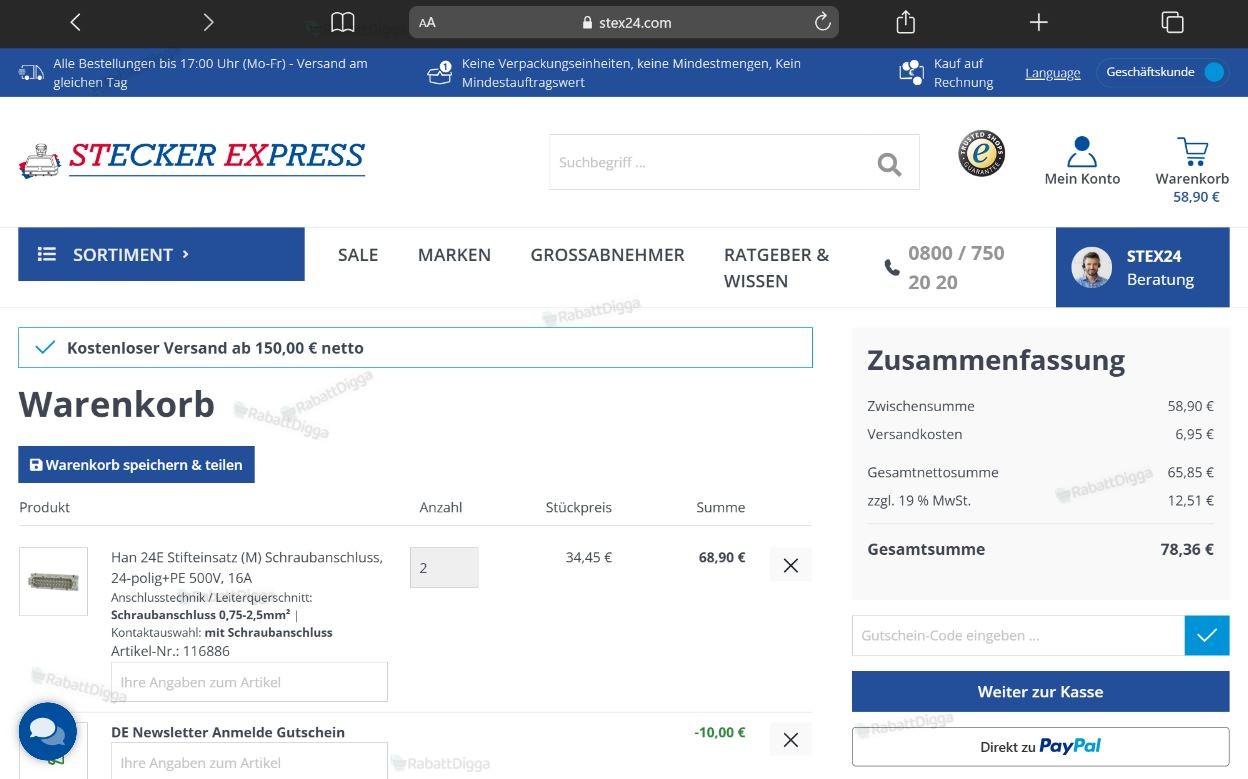Open the Han 24E Stifteinsatz product title
This screenshot has height=779, width=1248.
247,567
